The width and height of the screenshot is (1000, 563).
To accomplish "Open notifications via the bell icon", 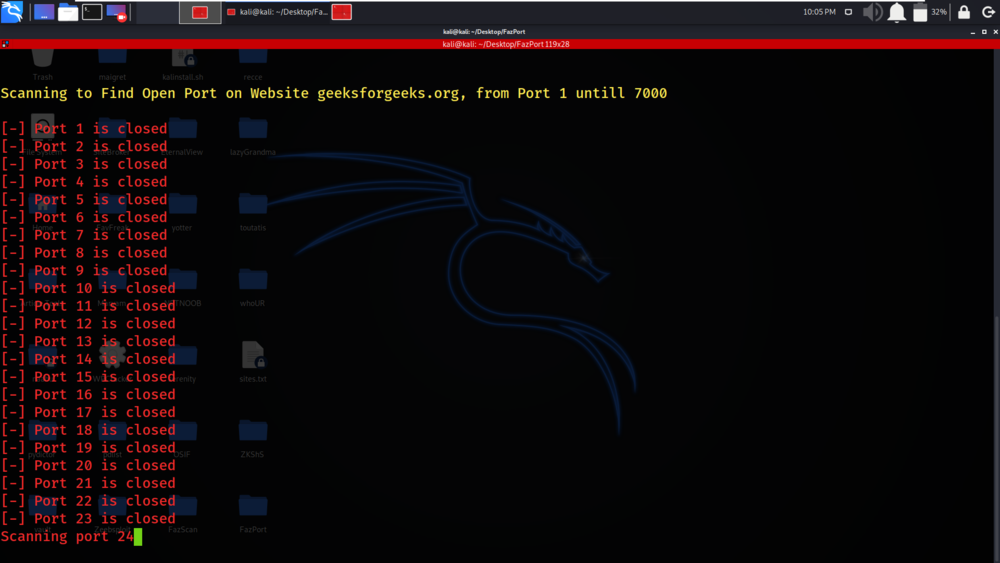I will click(897, 12).
